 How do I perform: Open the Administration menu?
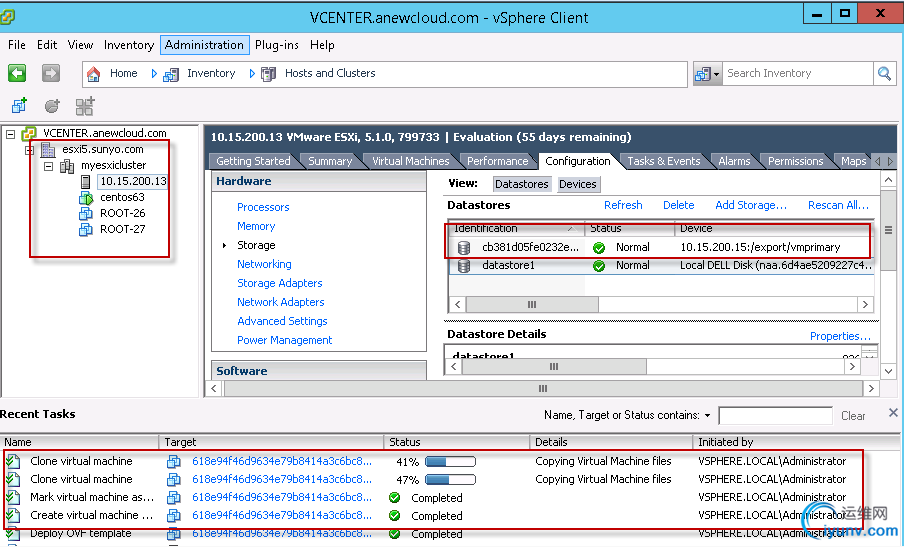pos(204,45)
